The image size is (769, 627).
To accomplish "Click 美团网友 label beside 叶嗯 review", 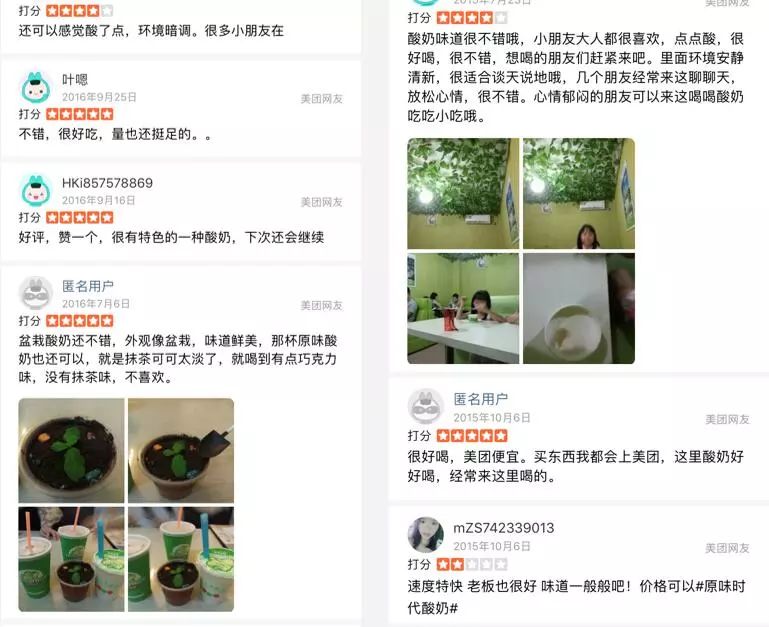I will [x=322, y=99].
